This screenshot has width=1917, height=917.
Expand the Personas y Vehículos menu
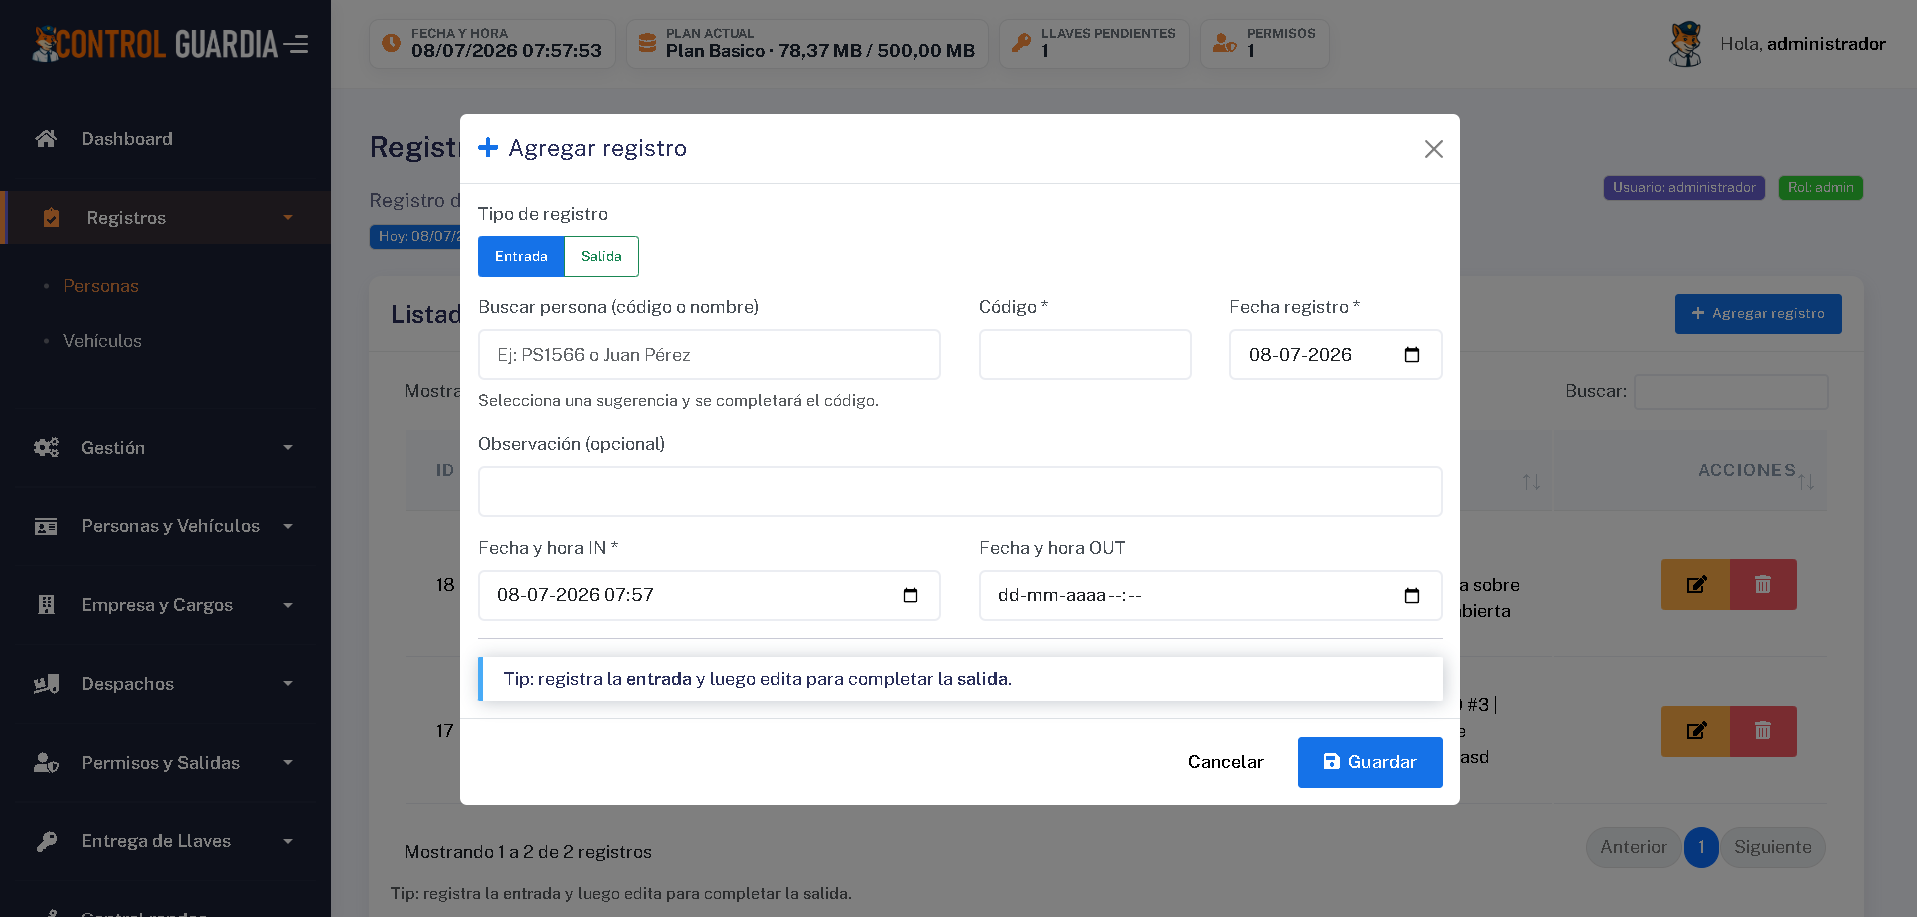point(165,526)
